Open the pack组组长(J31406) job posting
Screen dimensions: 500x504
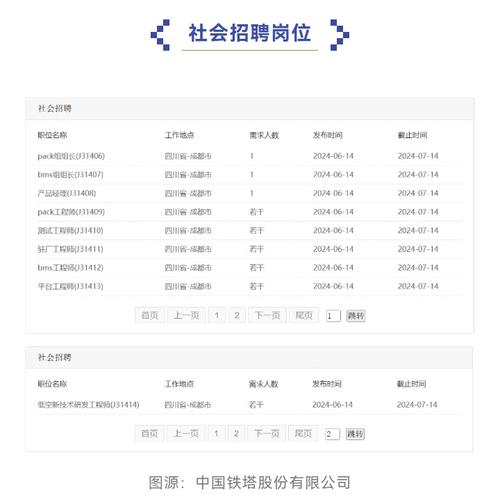71,156
